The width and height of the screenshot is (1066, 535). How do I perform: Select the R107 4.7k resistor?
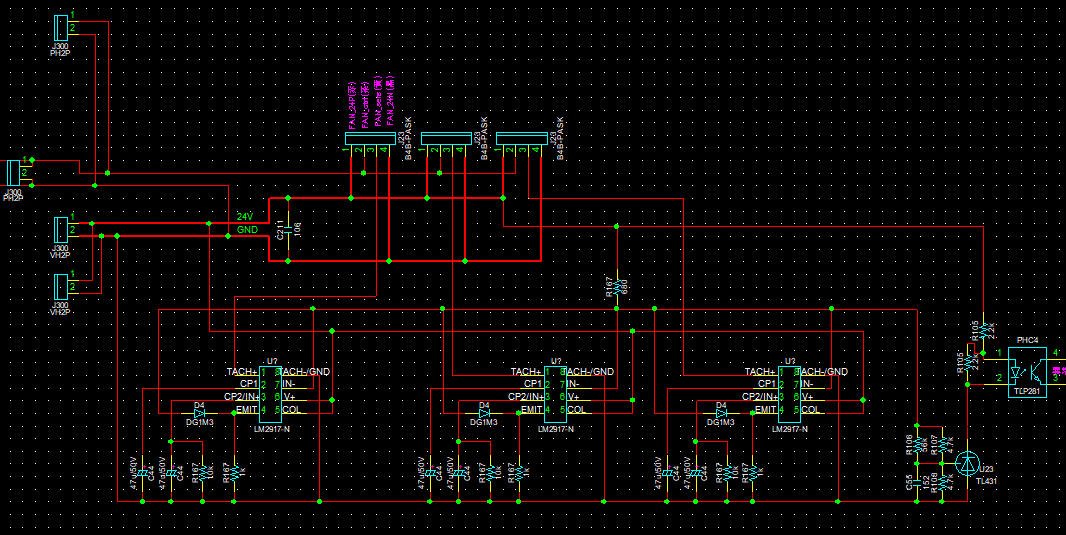(x=942, y=445)
